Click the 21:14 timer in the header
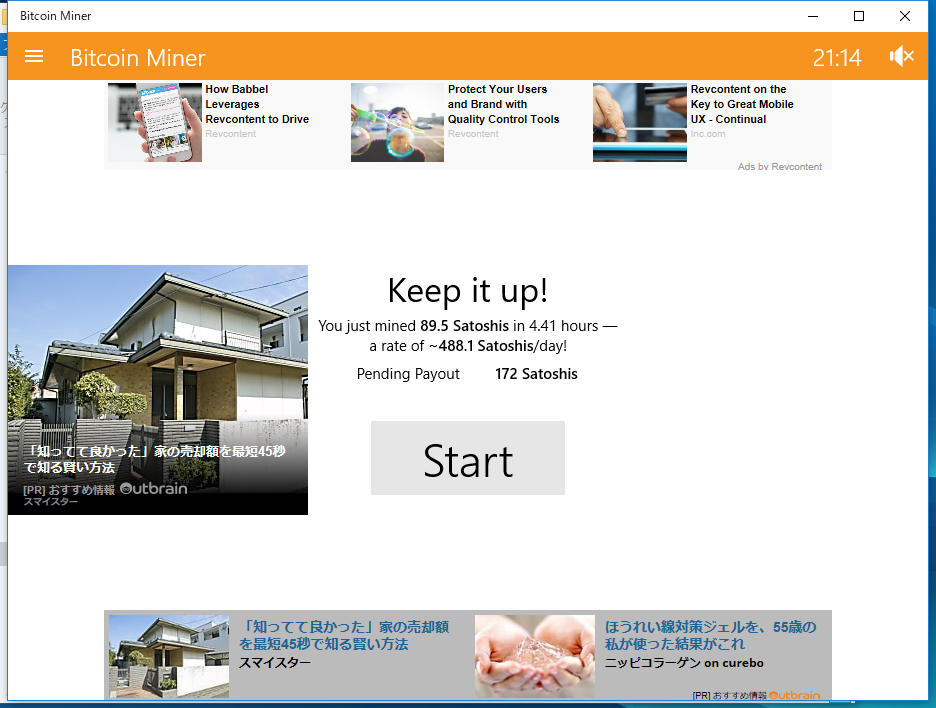 tap(837, 58)
